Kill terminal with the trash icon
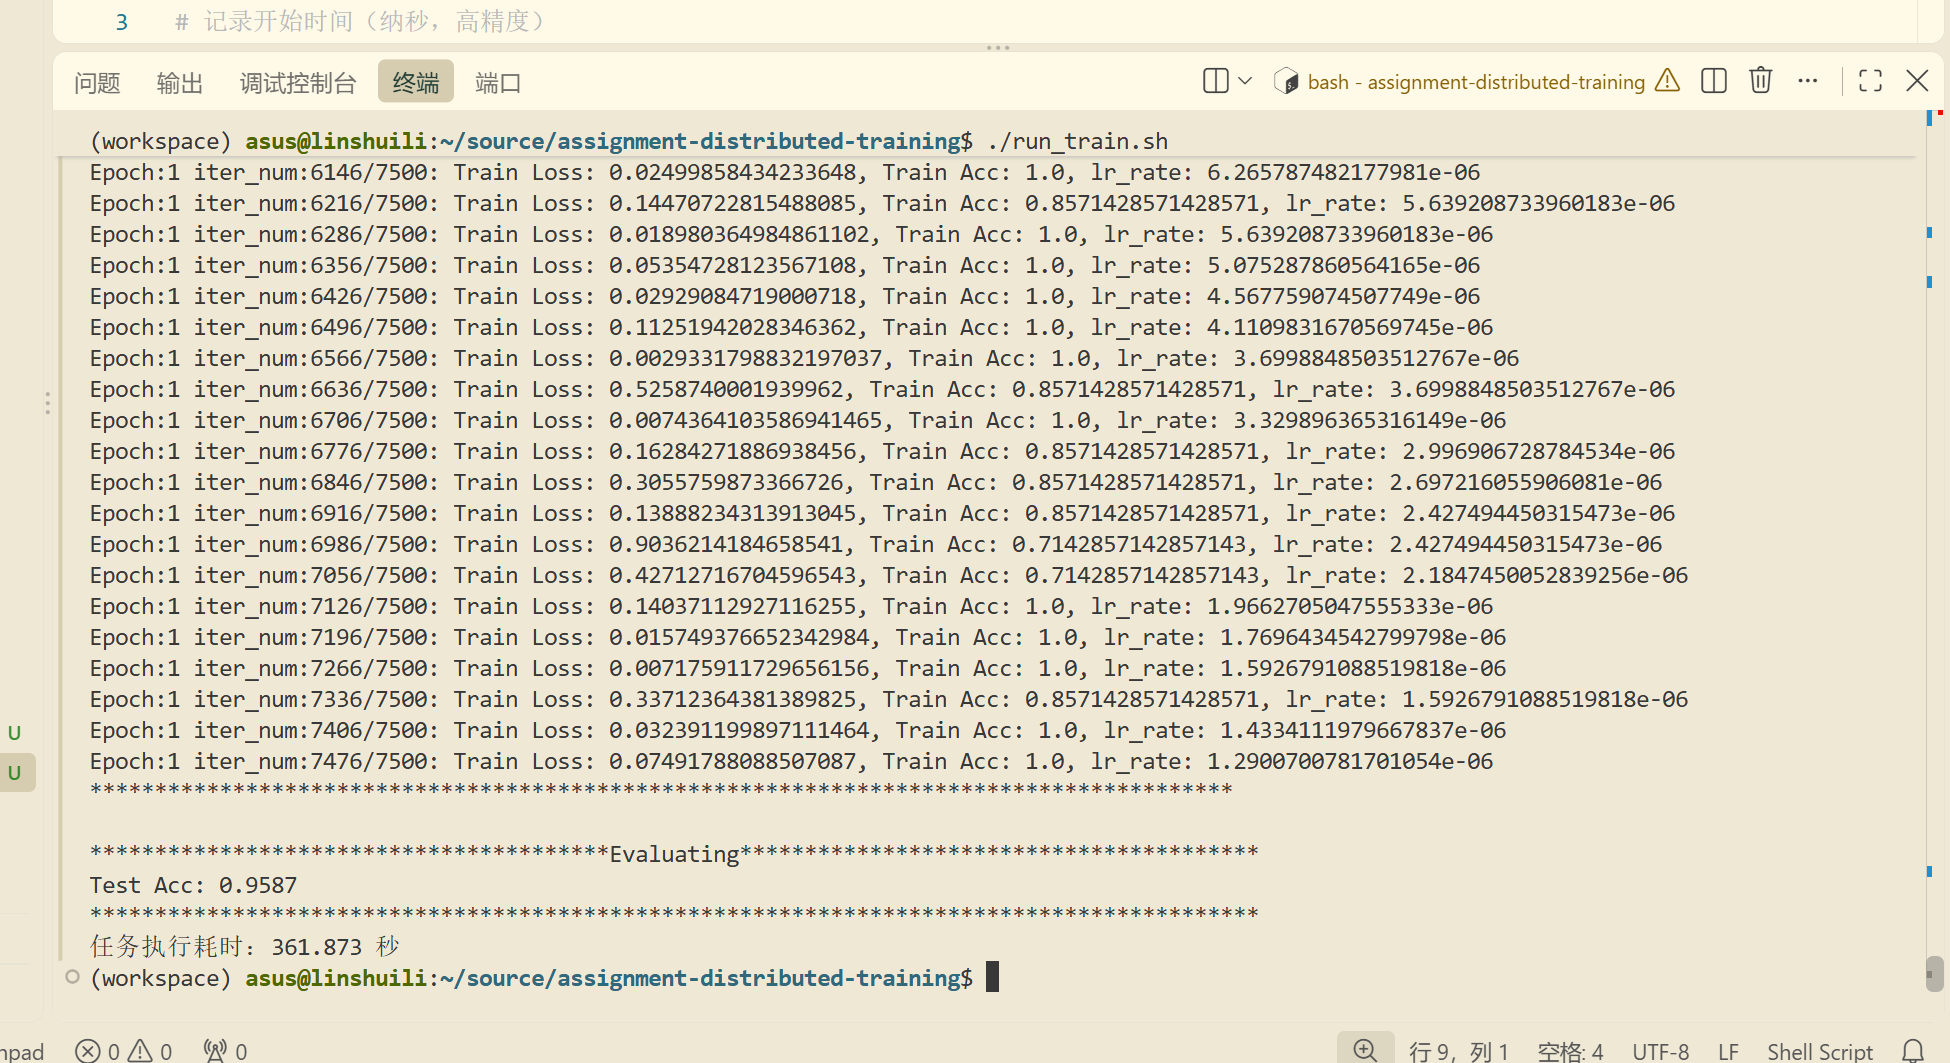The height and width of the screenshot is (1063, 1950). 1761,80
